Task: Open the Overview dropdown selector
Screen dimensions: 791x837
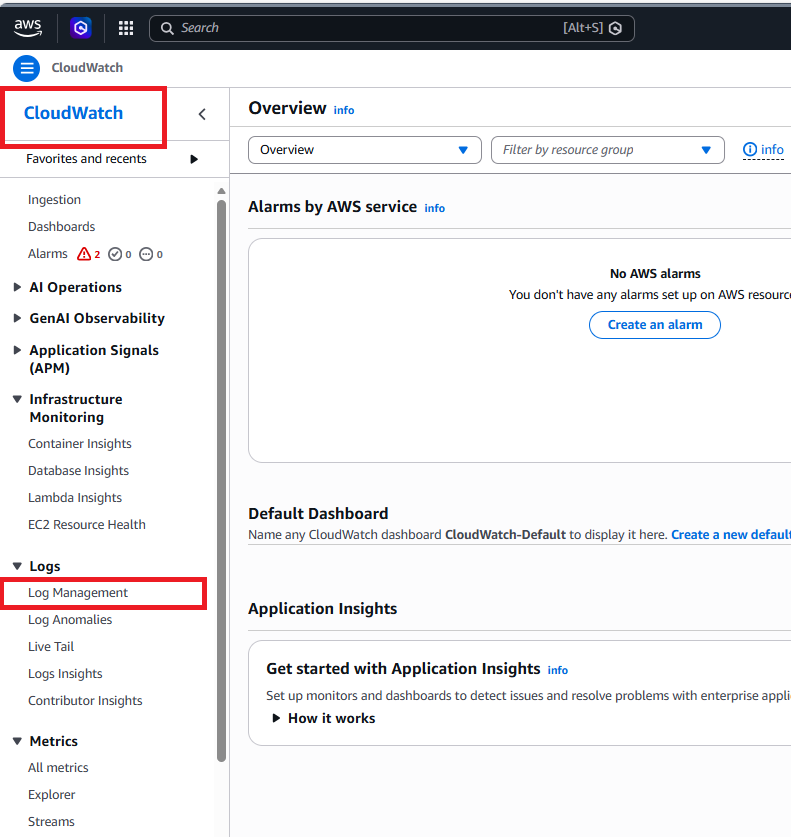Action: click(x=364, y=150)
